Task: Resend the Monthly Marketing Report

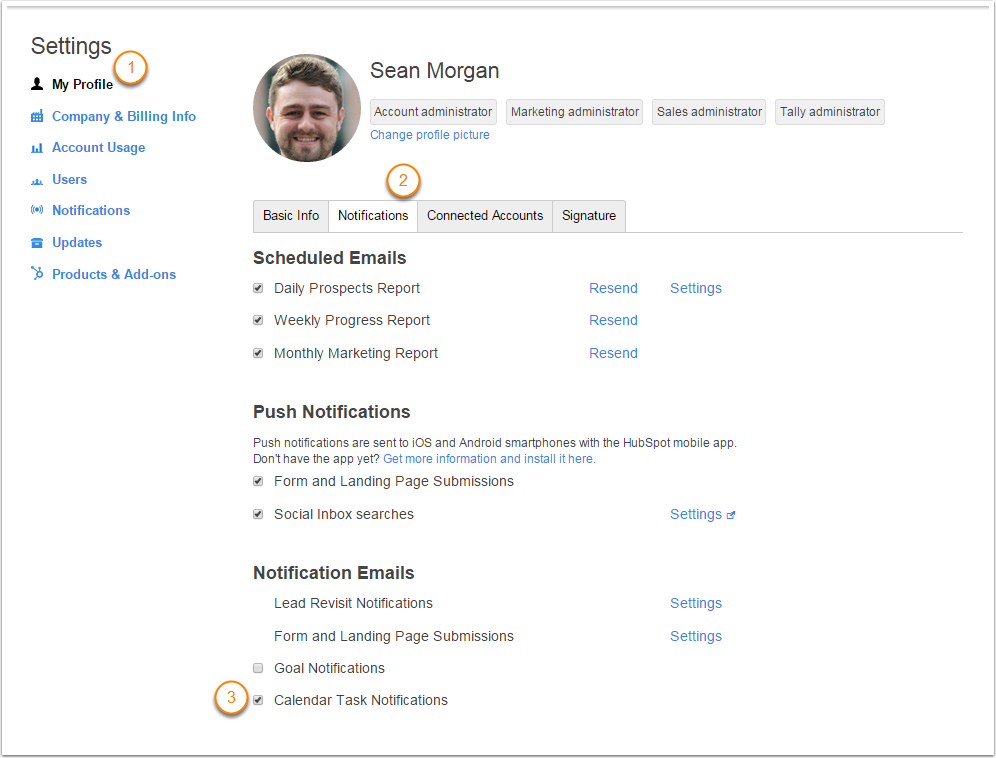Action: coord(613,353)
